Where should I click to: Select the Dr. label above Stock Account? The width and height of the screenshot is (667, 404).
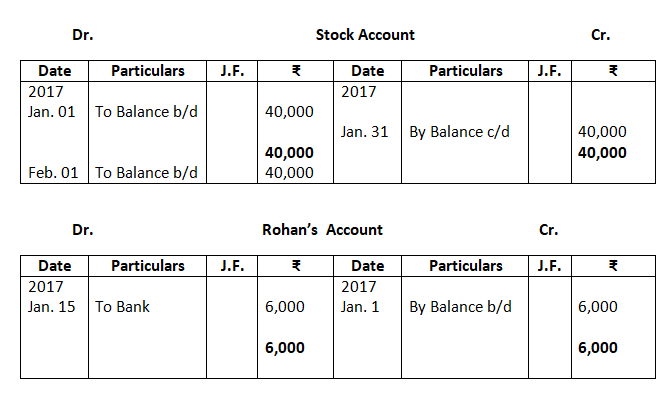(83, 35)
